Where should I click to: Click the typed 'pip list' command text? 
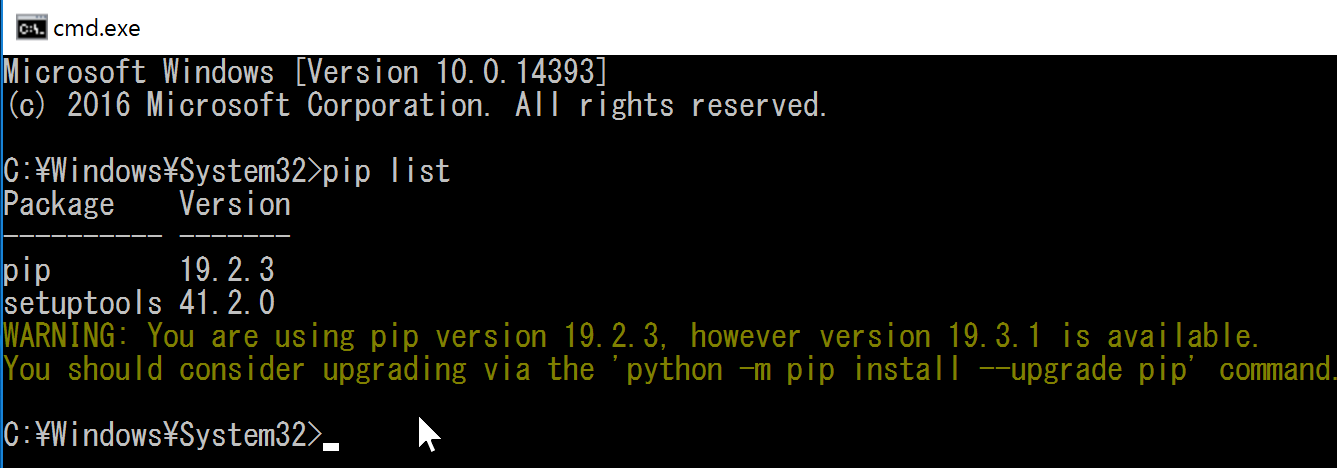coord(386,172)
